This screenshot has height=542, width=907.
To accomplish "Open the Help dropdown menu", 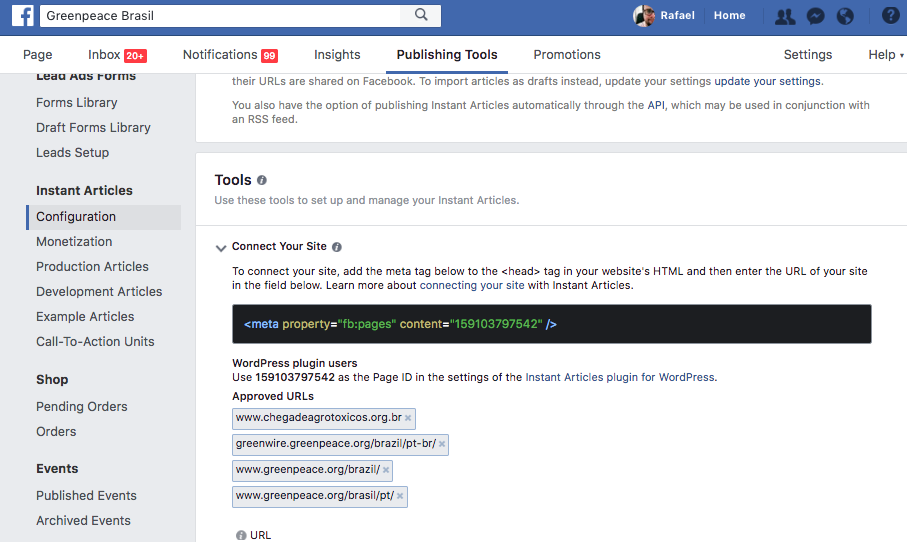I will (886, 55).
